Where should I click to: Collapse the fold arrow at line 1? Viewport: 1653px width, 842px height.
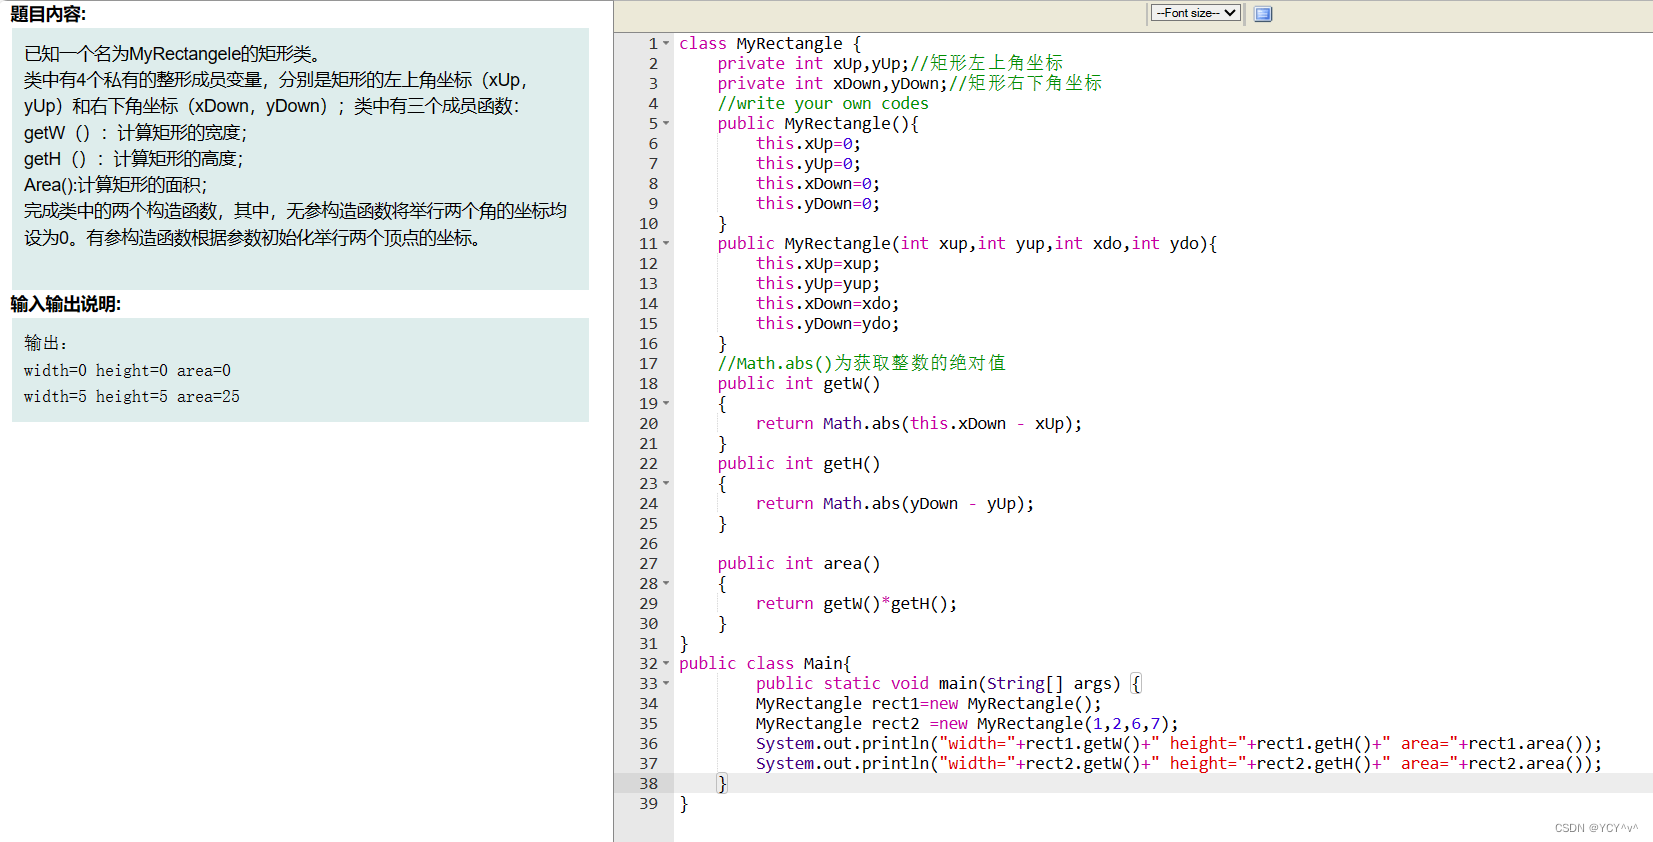[x=666, y=44]
